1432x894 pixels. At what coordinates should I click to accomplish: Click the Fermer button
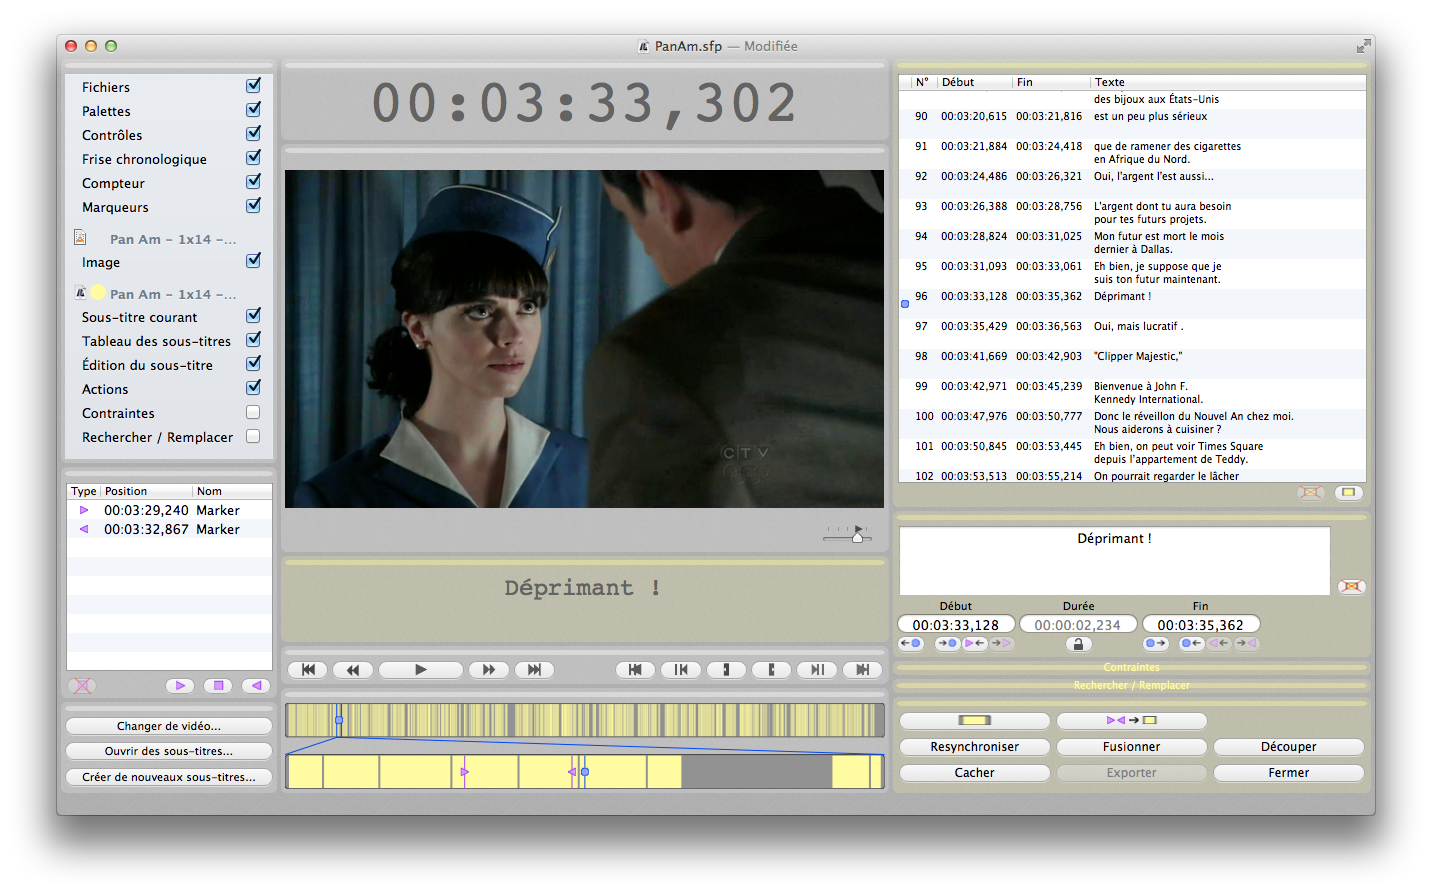1289,773
